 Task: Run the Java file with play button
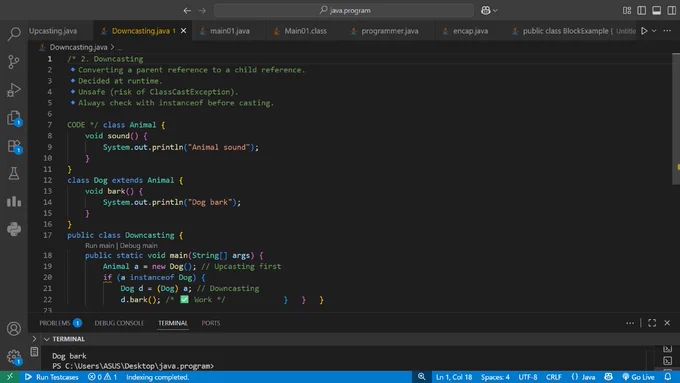tap(644, 31)
